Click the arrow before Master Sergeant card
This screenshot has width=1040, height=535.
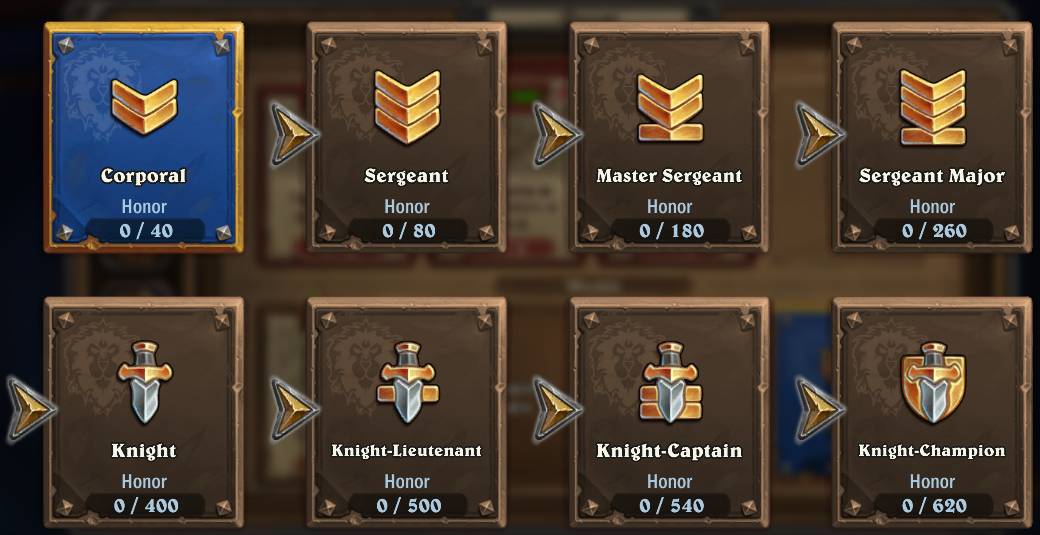click(x=556, y=133)
